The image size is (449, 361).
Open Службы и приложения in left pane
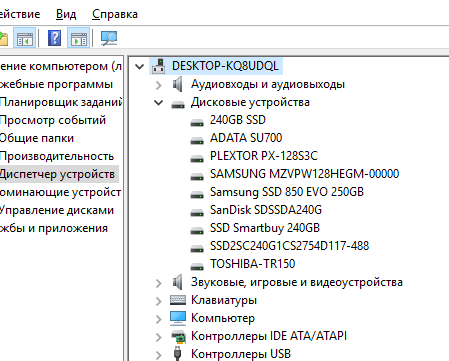[x=54, y=228]
